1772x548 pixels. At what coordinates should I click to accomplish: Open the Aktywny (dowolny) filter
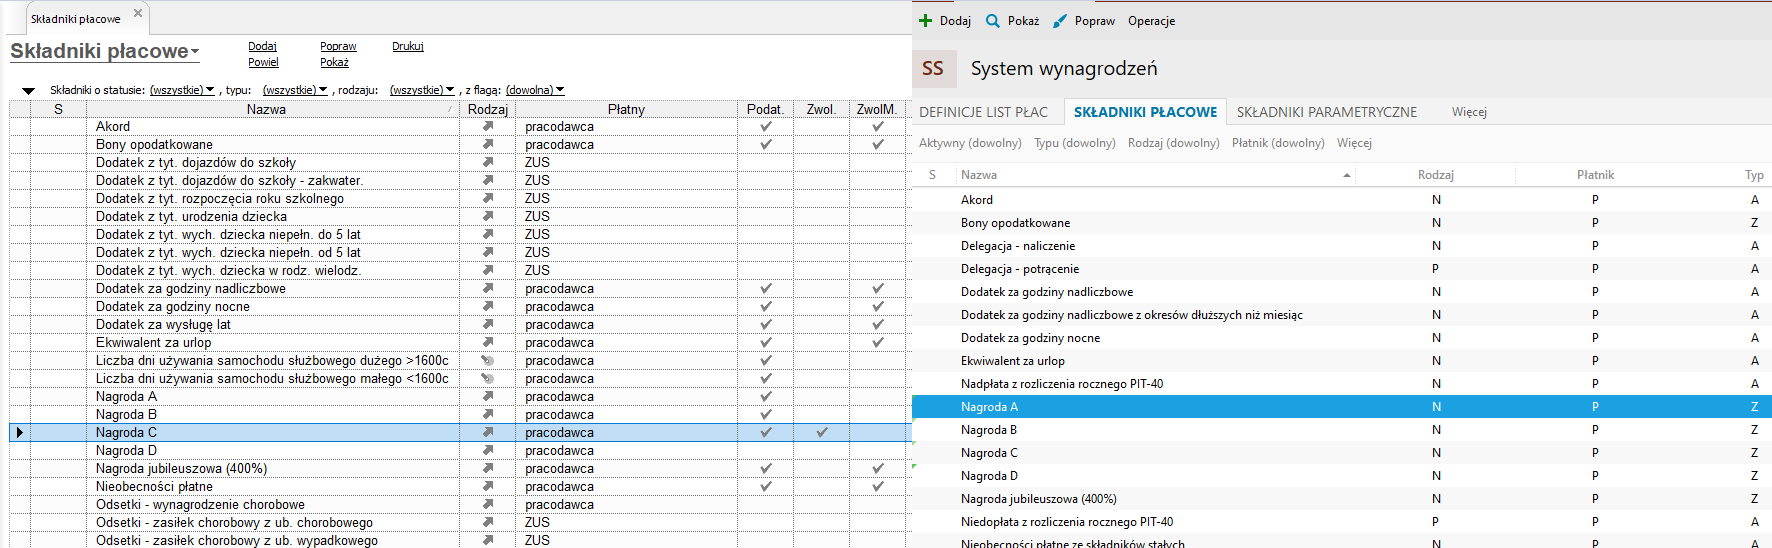(x=970, y=143)
